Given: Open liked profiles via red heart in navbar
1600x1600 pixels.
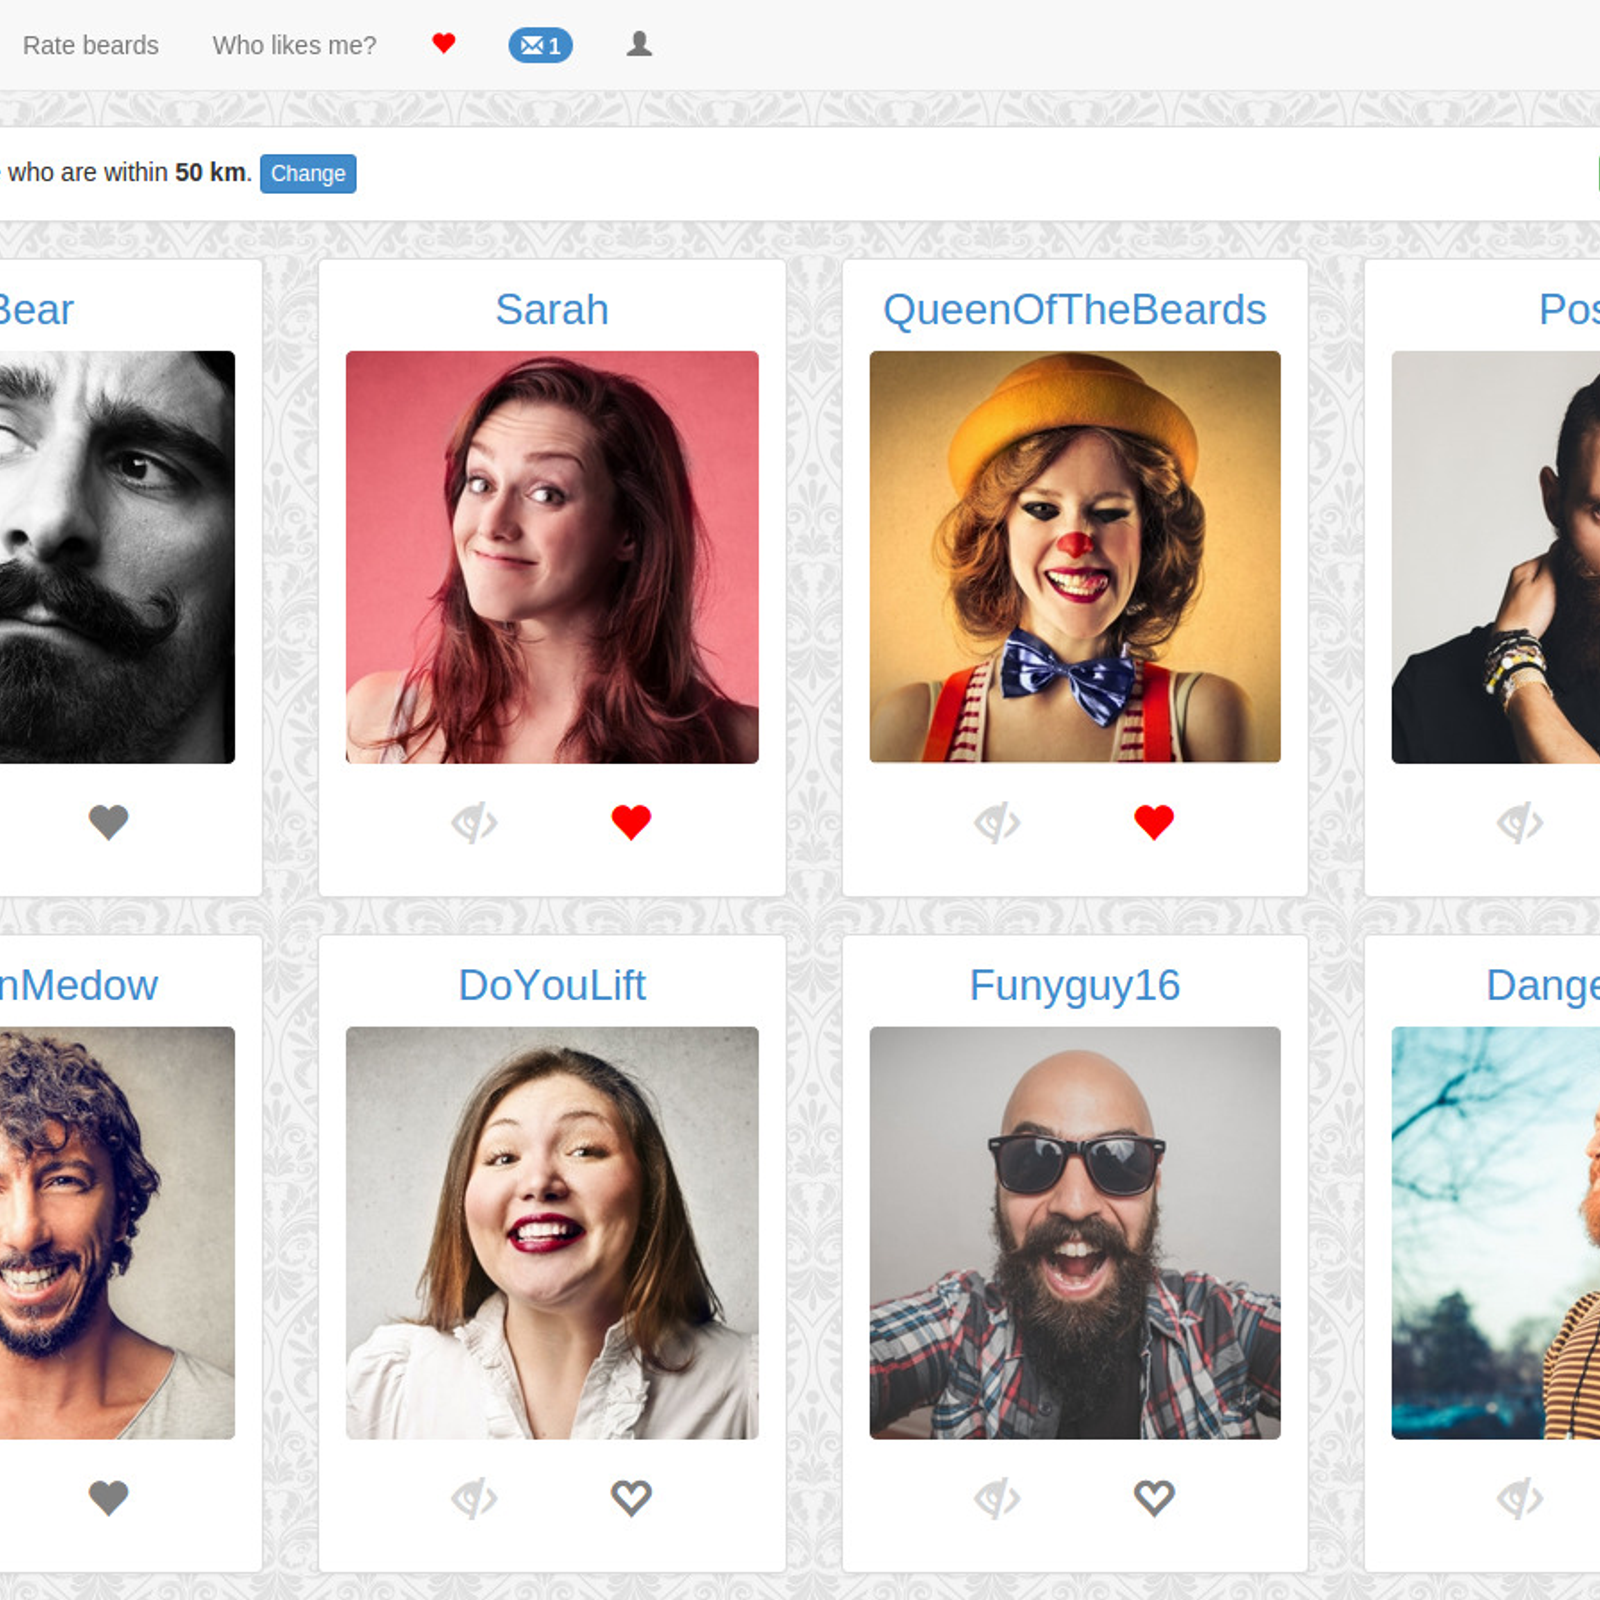Looking at the screenshot, I should [444, 43].
